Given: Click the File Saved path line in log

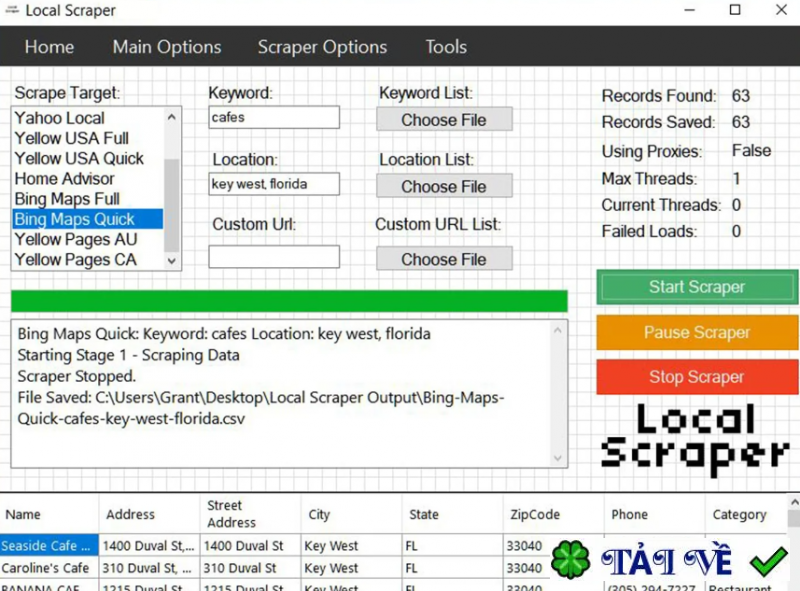Looking at the screenshot, I should [261, 408].
